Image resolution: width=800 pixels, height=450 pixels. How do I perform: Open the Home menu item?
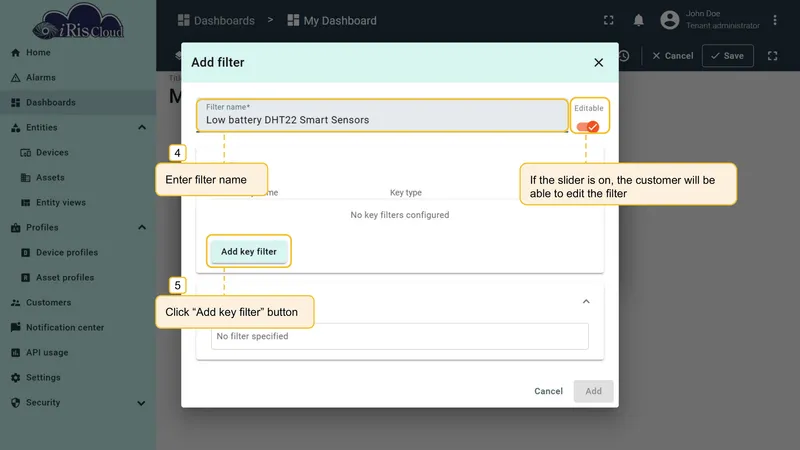tap(78, 53)
